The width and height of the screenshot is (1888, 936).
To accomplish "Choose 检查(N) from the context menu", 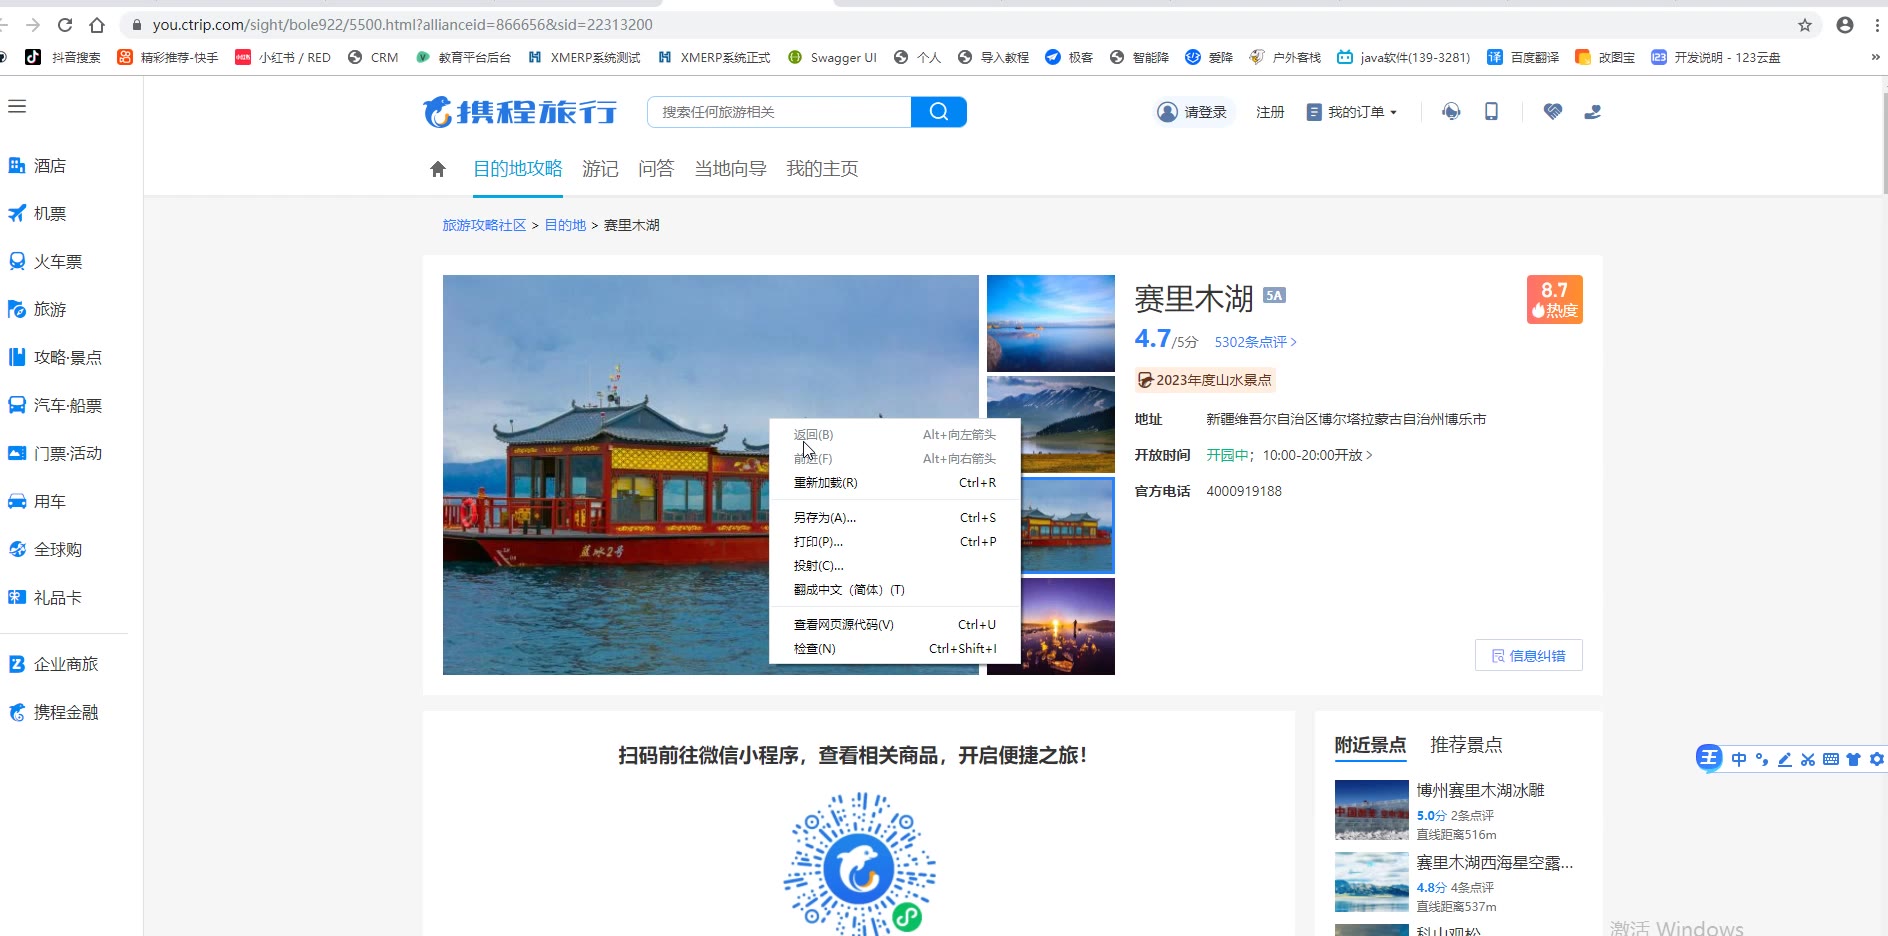I will [895, 649].
